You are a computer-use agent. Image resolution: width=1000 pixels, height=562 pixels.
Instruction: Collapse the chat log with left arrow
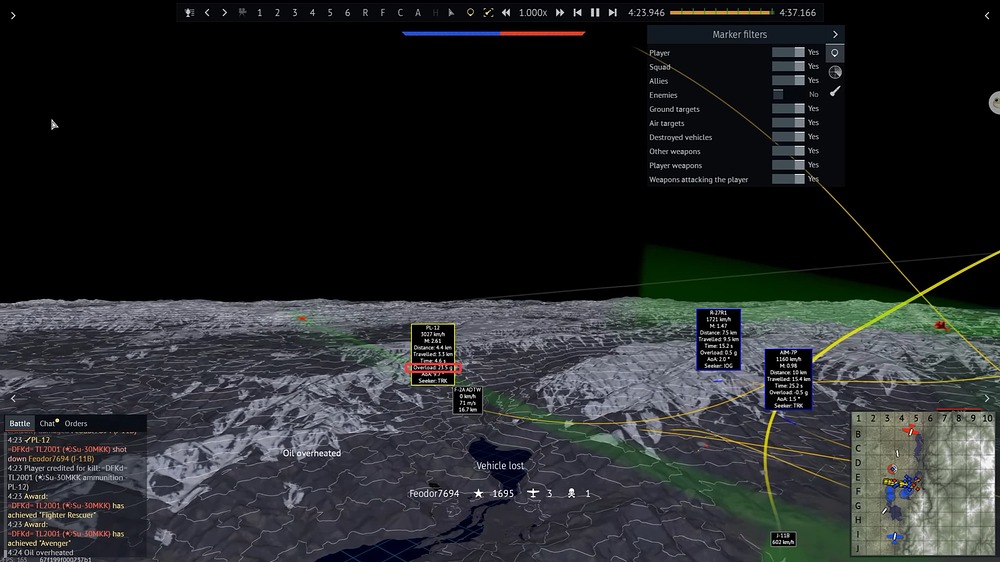[13, 399]
